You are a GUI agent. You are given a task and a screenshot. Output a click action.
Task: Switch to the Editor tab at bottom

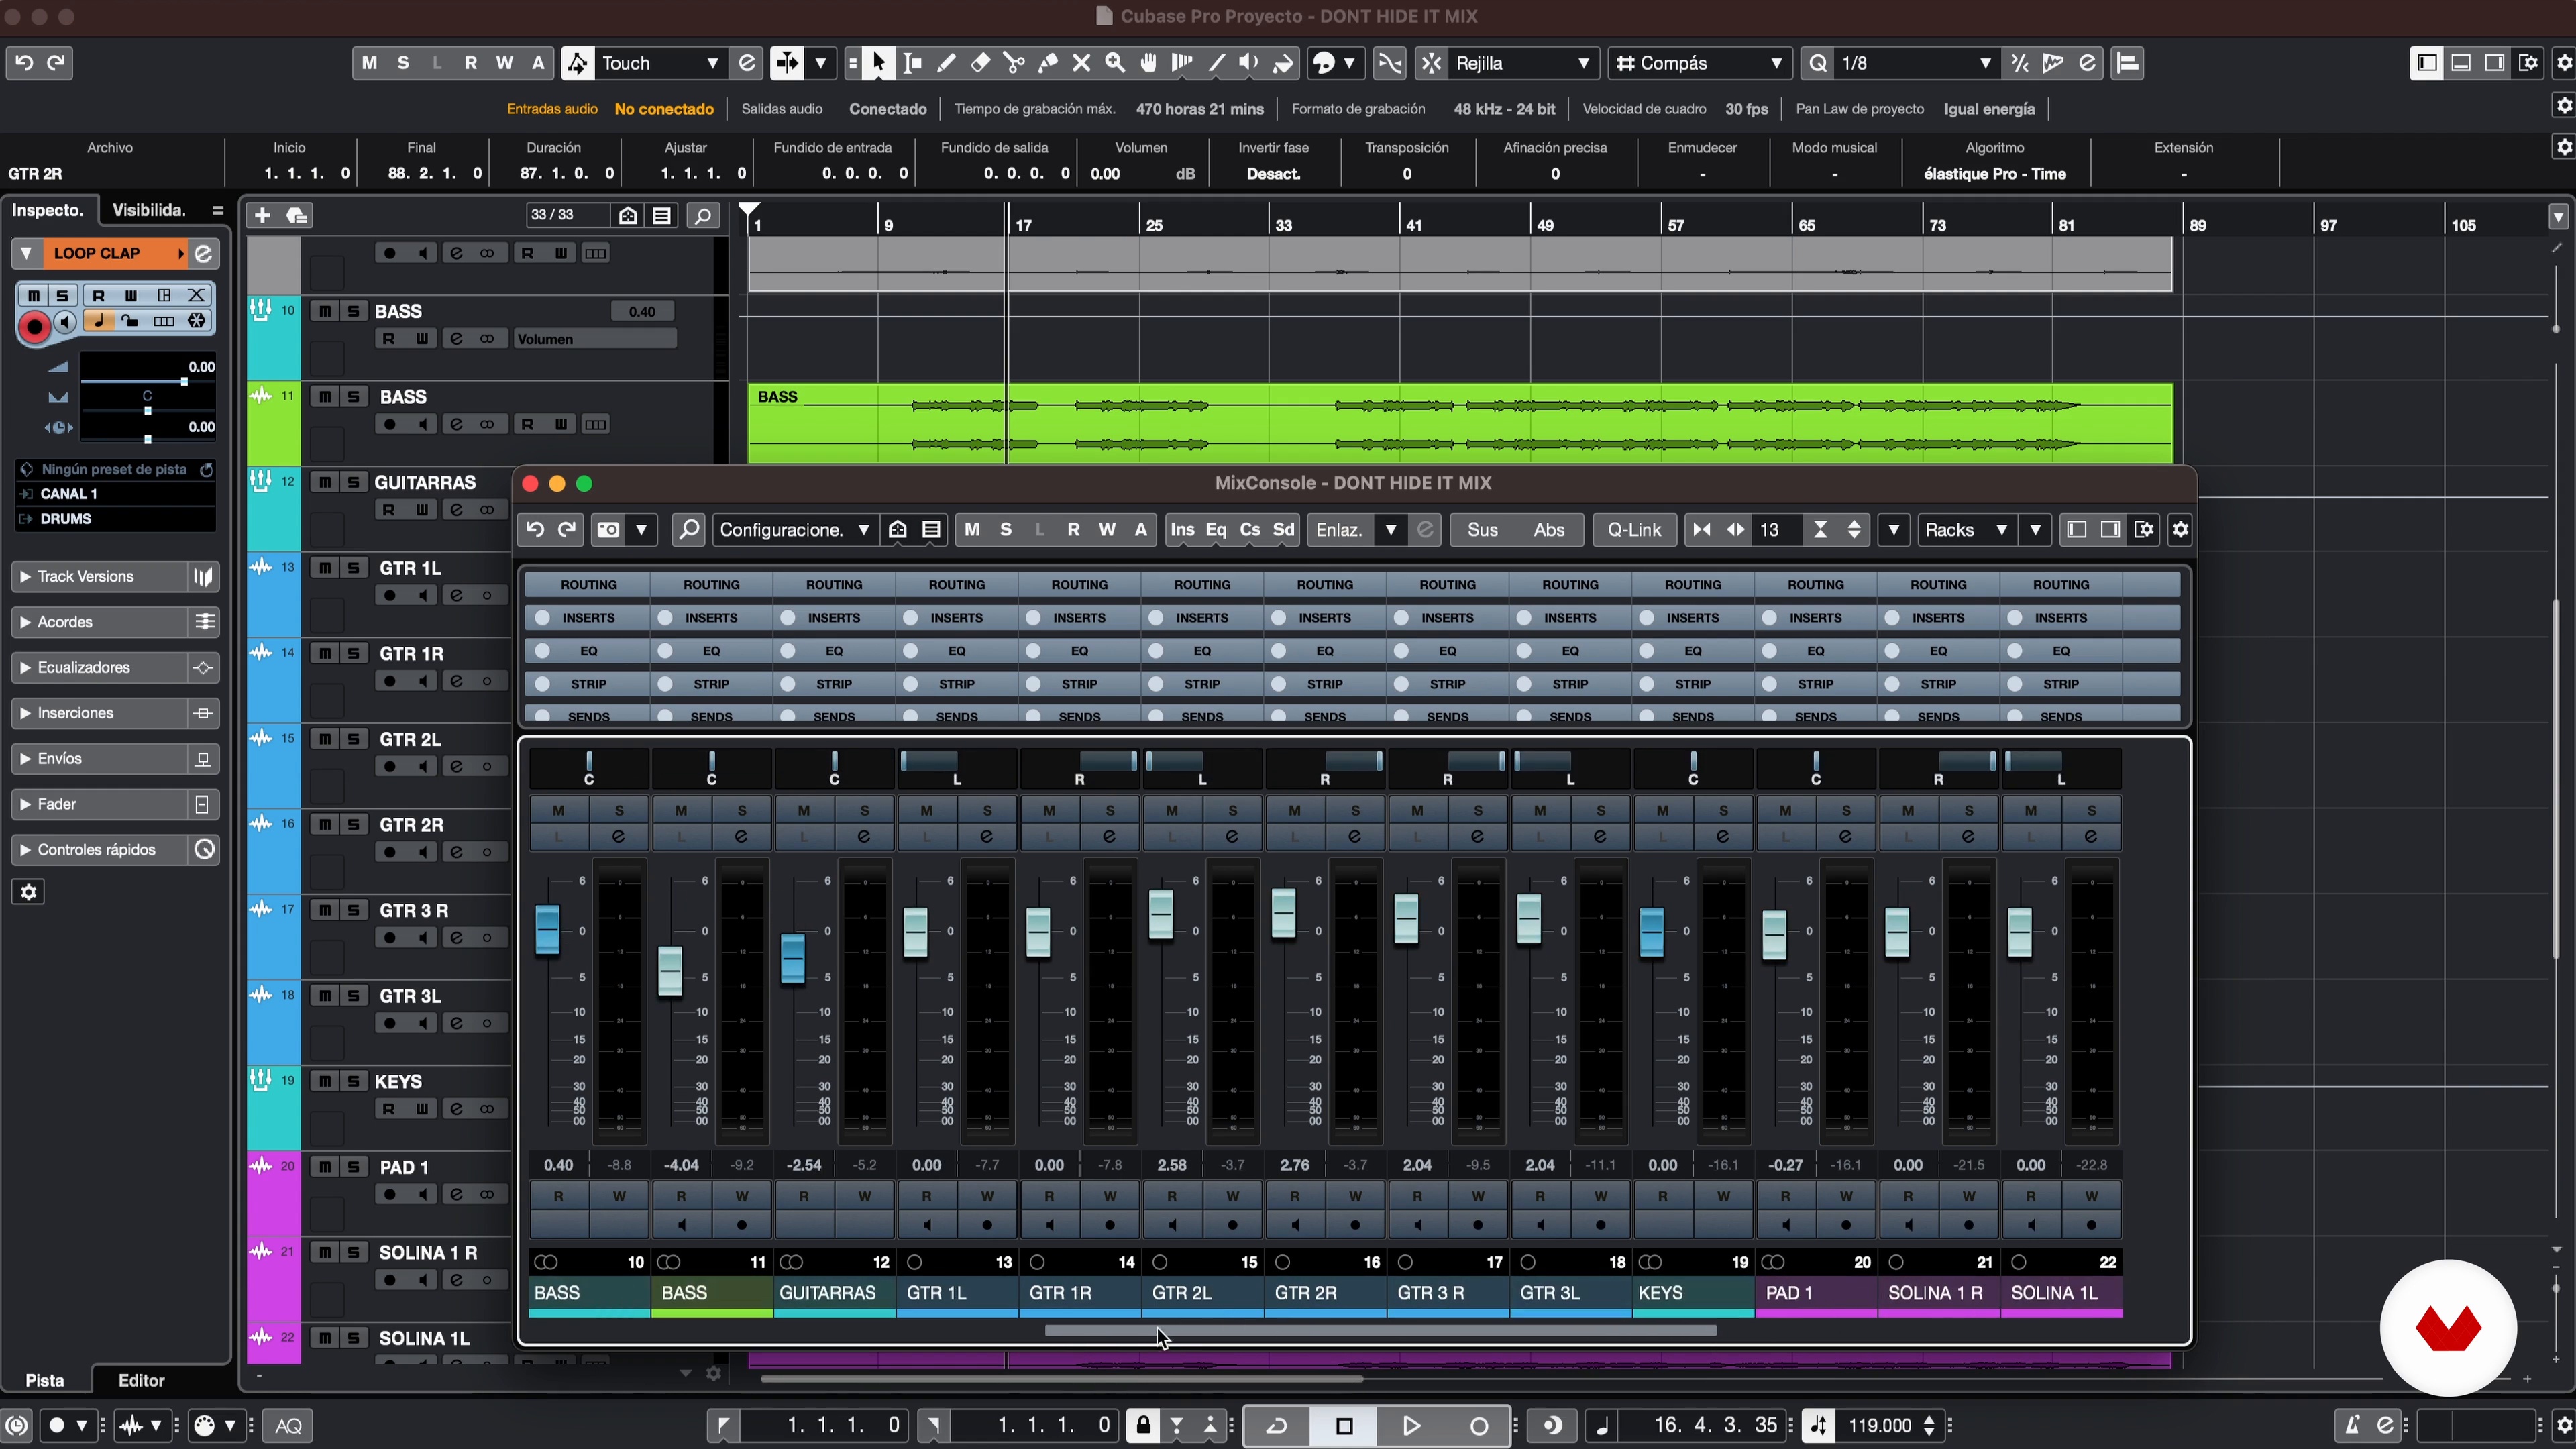[x=141, y=1380]
